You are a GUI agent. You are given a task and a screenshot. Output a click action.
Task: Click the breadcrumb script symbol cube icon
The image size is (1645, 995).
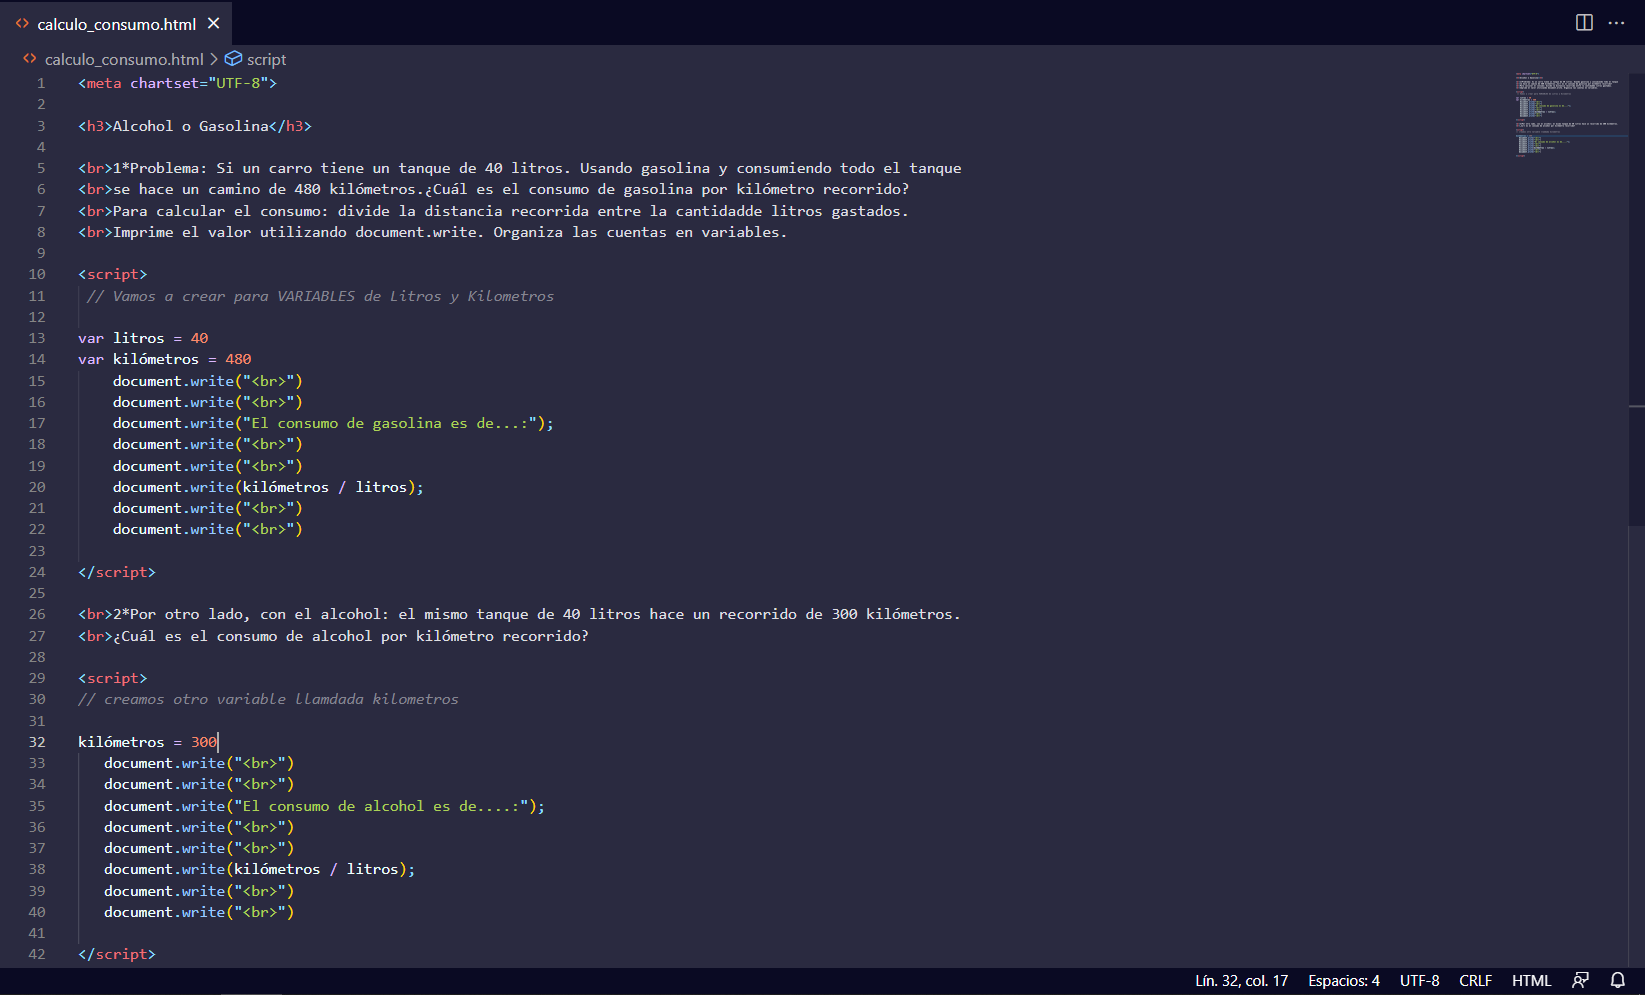point(233,59)
